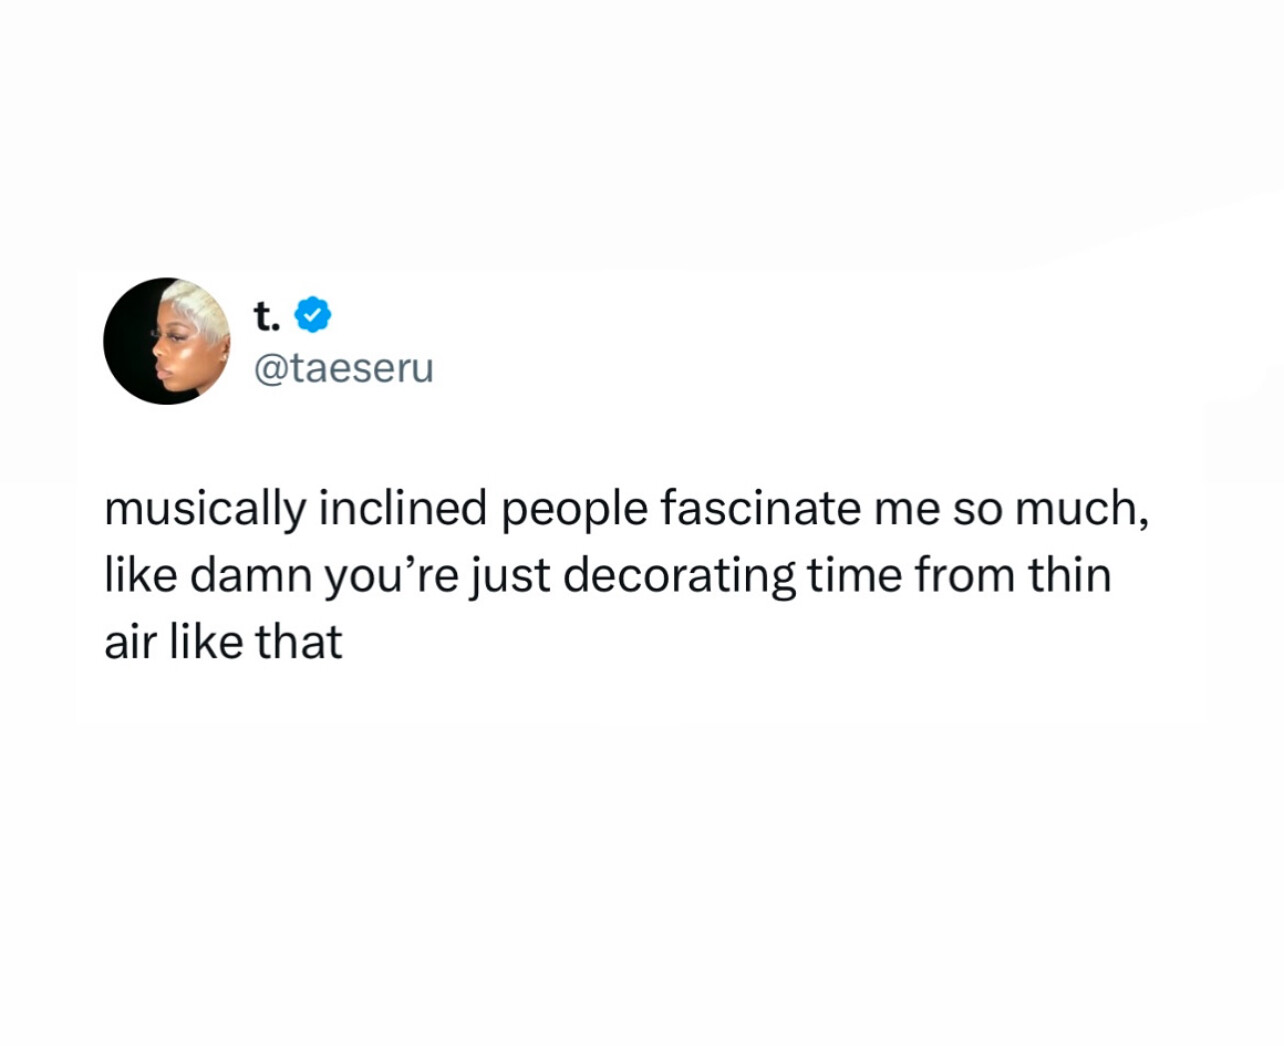Select the word "thin" ending the second line
The height and width of the screenshot is (1046, 1284).
(x=1070, y=576)
